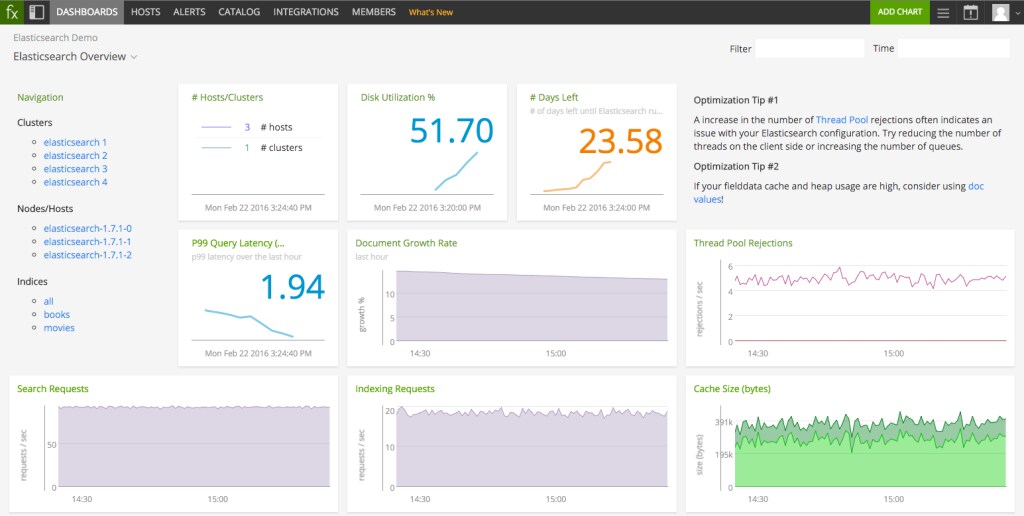Image resolution: width=1024 pixels, height=516 pixels.
Task: Open the hamburger menu icon
Action: point(943,12)
